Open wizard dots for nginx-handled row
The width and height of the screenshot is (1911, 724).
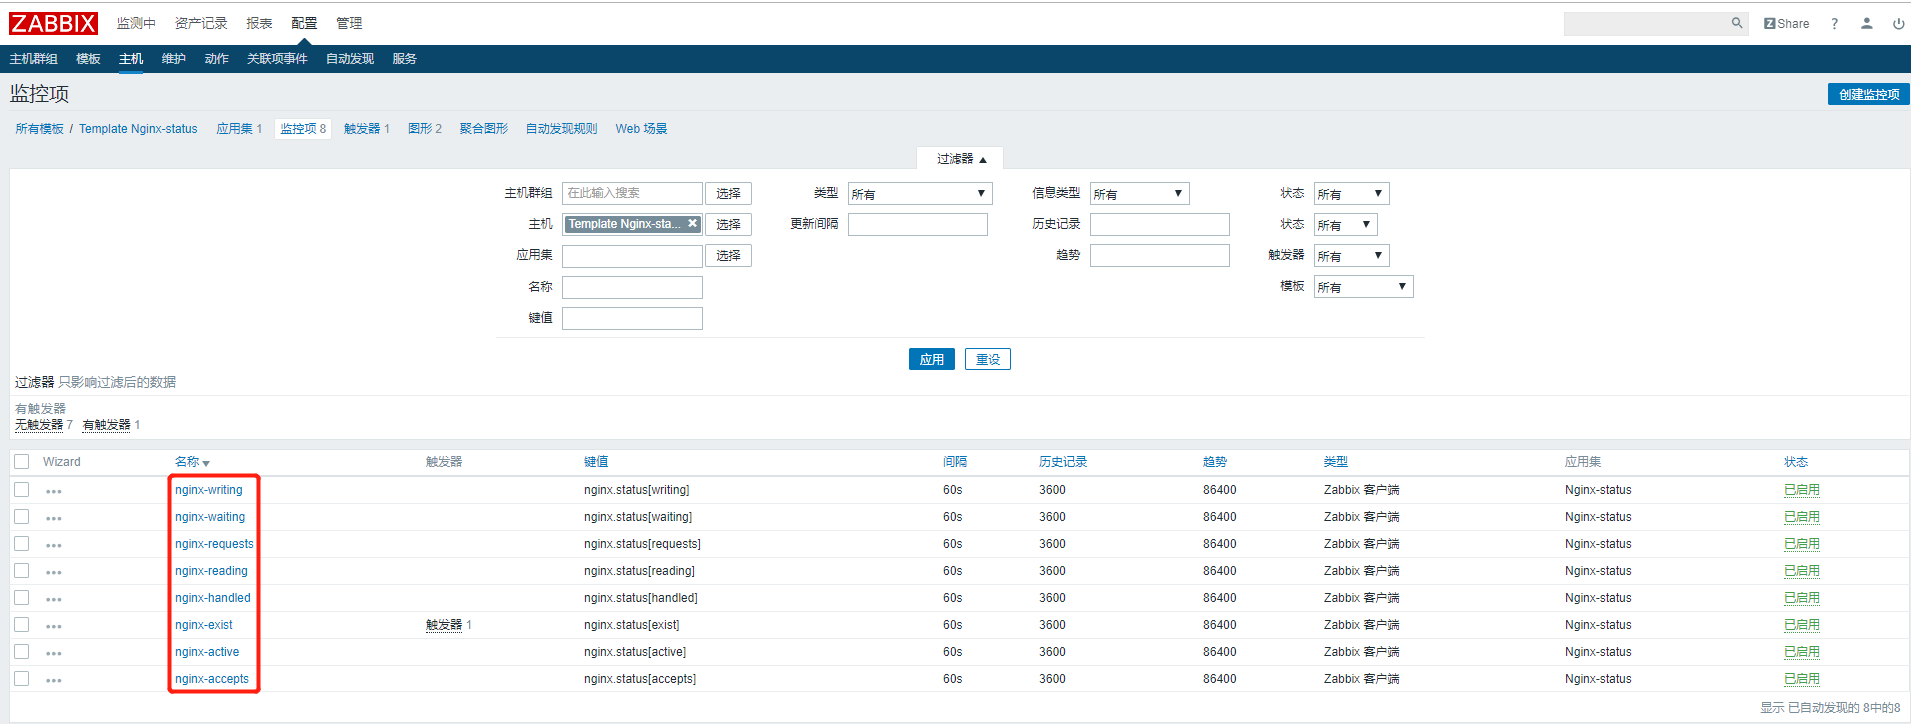(54, 599)
